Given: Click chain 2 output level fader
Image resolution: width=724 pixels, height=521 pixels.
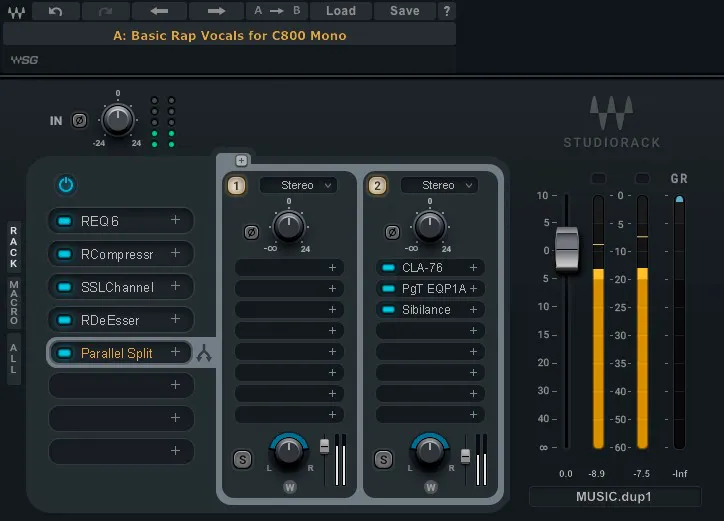Looking at the screenshot, I should [465, 456].
